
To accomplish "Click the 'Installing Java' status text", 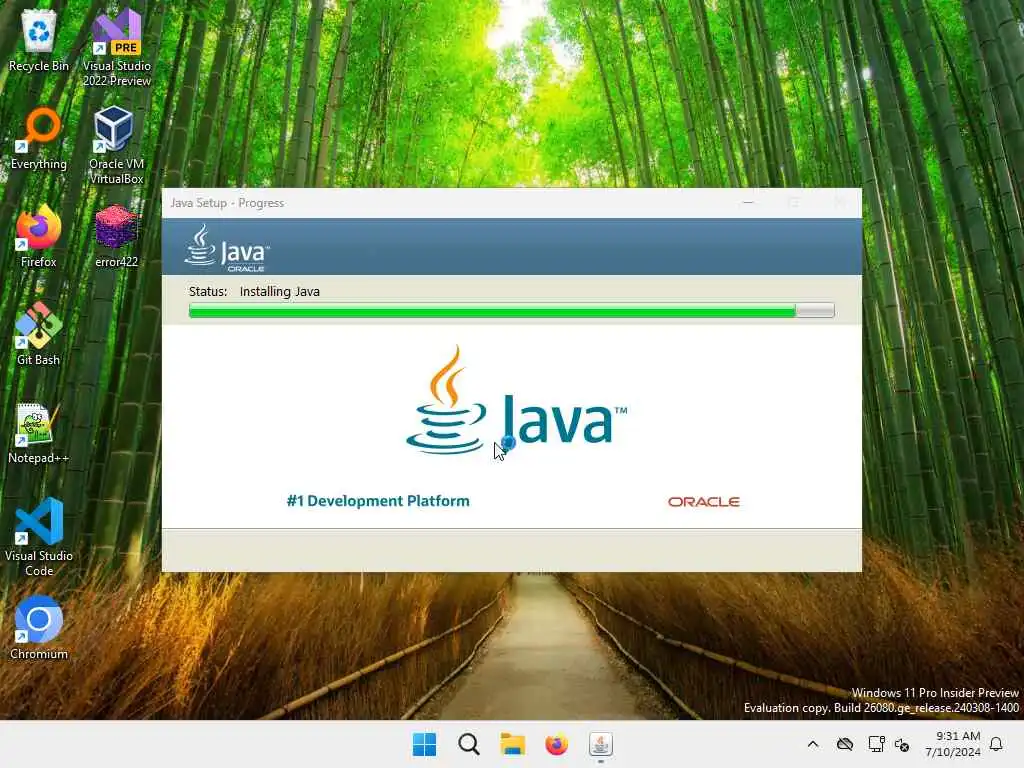I will point(280,291).
